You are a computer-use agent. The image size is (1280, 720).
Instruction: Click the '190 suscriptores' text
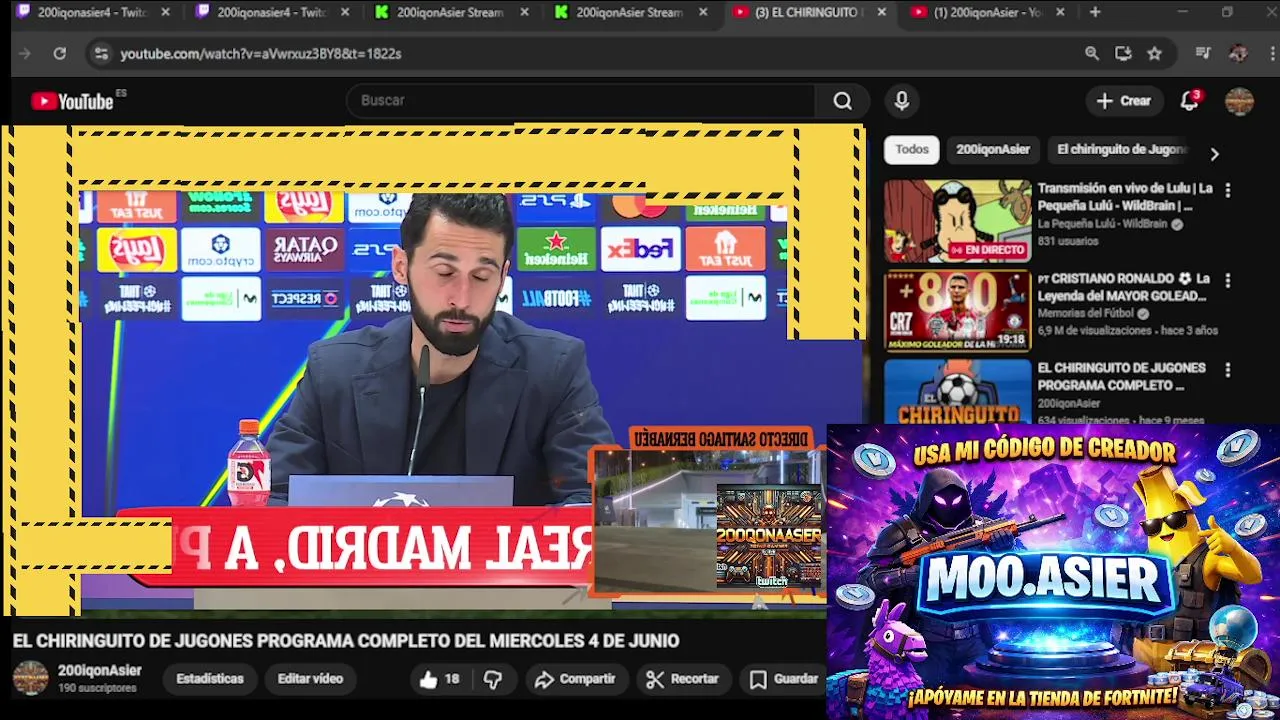pos(97,689)
